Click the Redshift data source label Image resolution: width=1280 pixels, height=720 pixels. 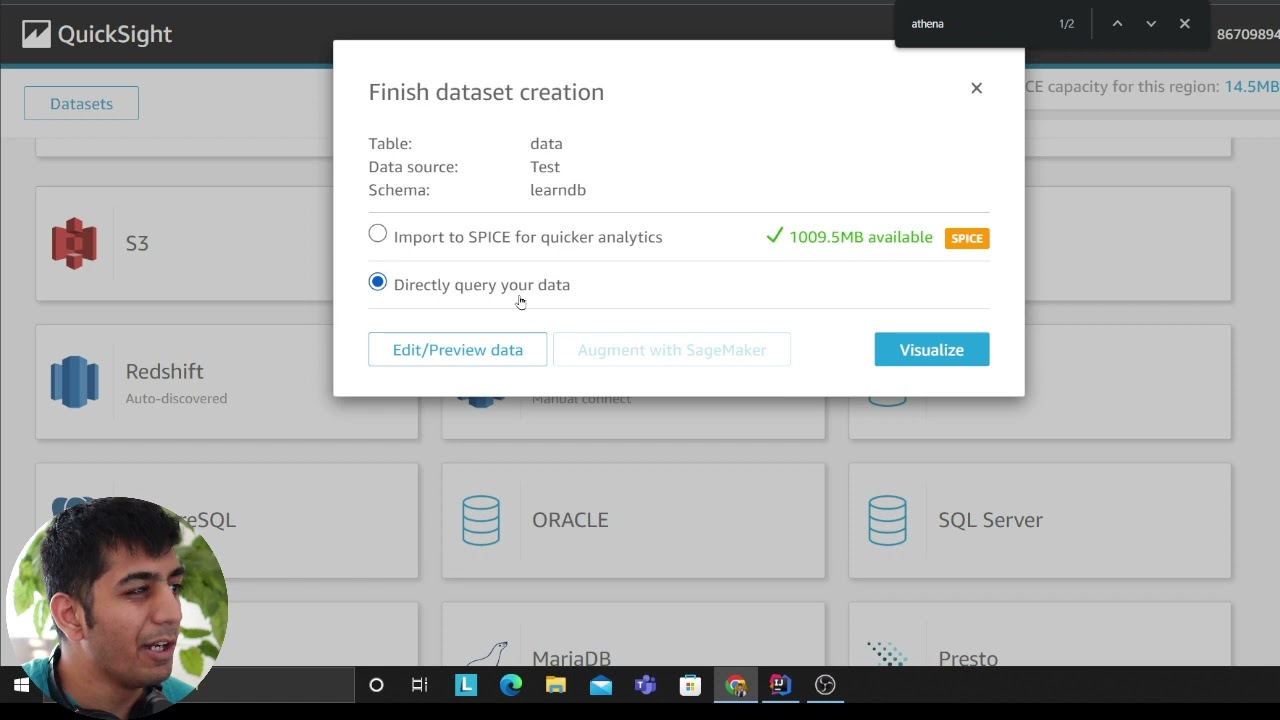164,371
